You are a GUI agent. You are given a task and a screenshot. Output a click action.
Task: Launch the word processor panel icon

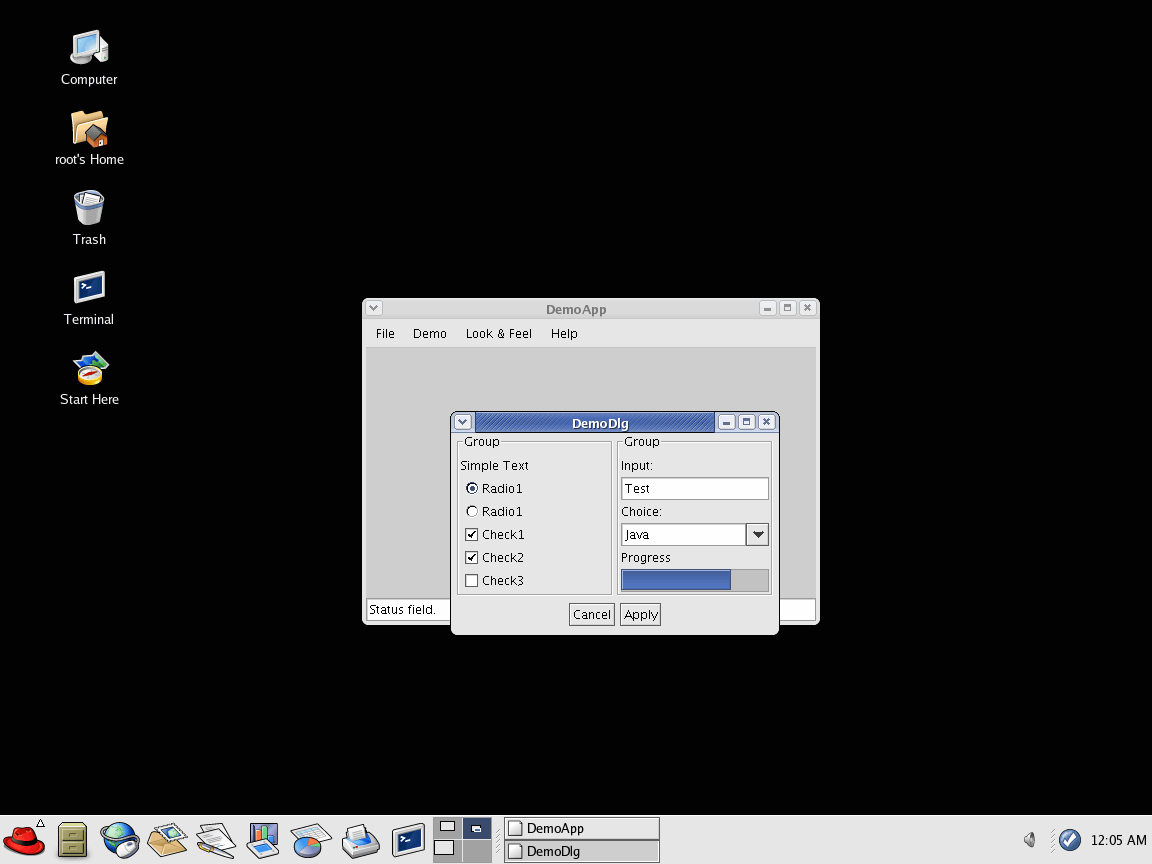pos(215,838)
